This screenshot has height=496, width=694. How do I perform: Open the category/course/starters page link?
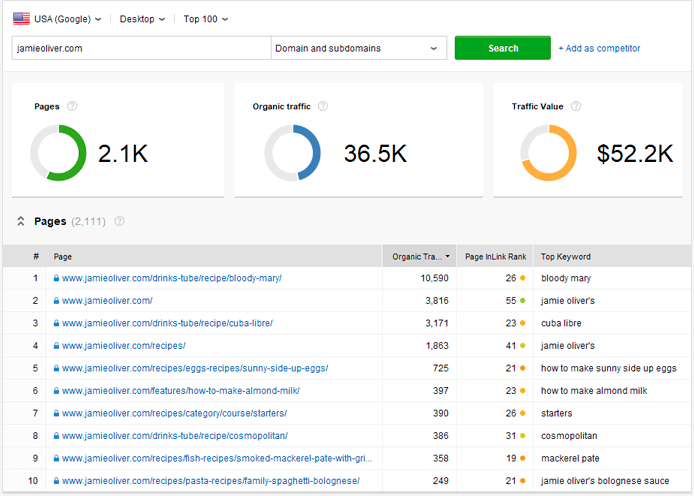174,413
